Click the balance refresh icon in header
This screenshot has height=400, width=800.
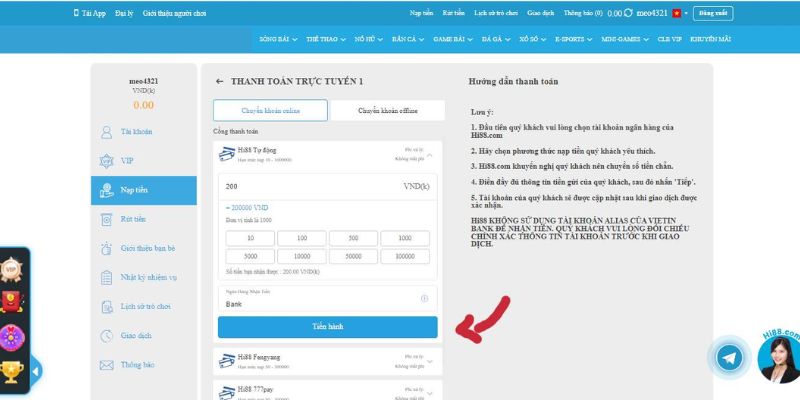[628, 13]
